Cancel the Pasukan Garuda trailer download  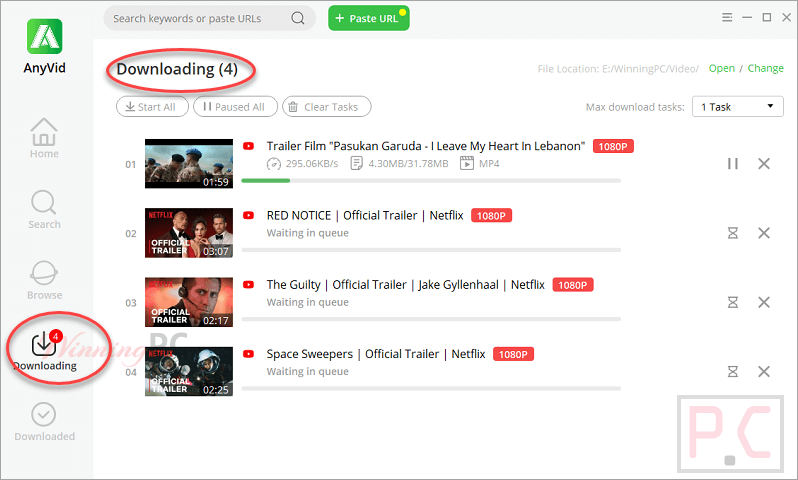click(763, 163)
